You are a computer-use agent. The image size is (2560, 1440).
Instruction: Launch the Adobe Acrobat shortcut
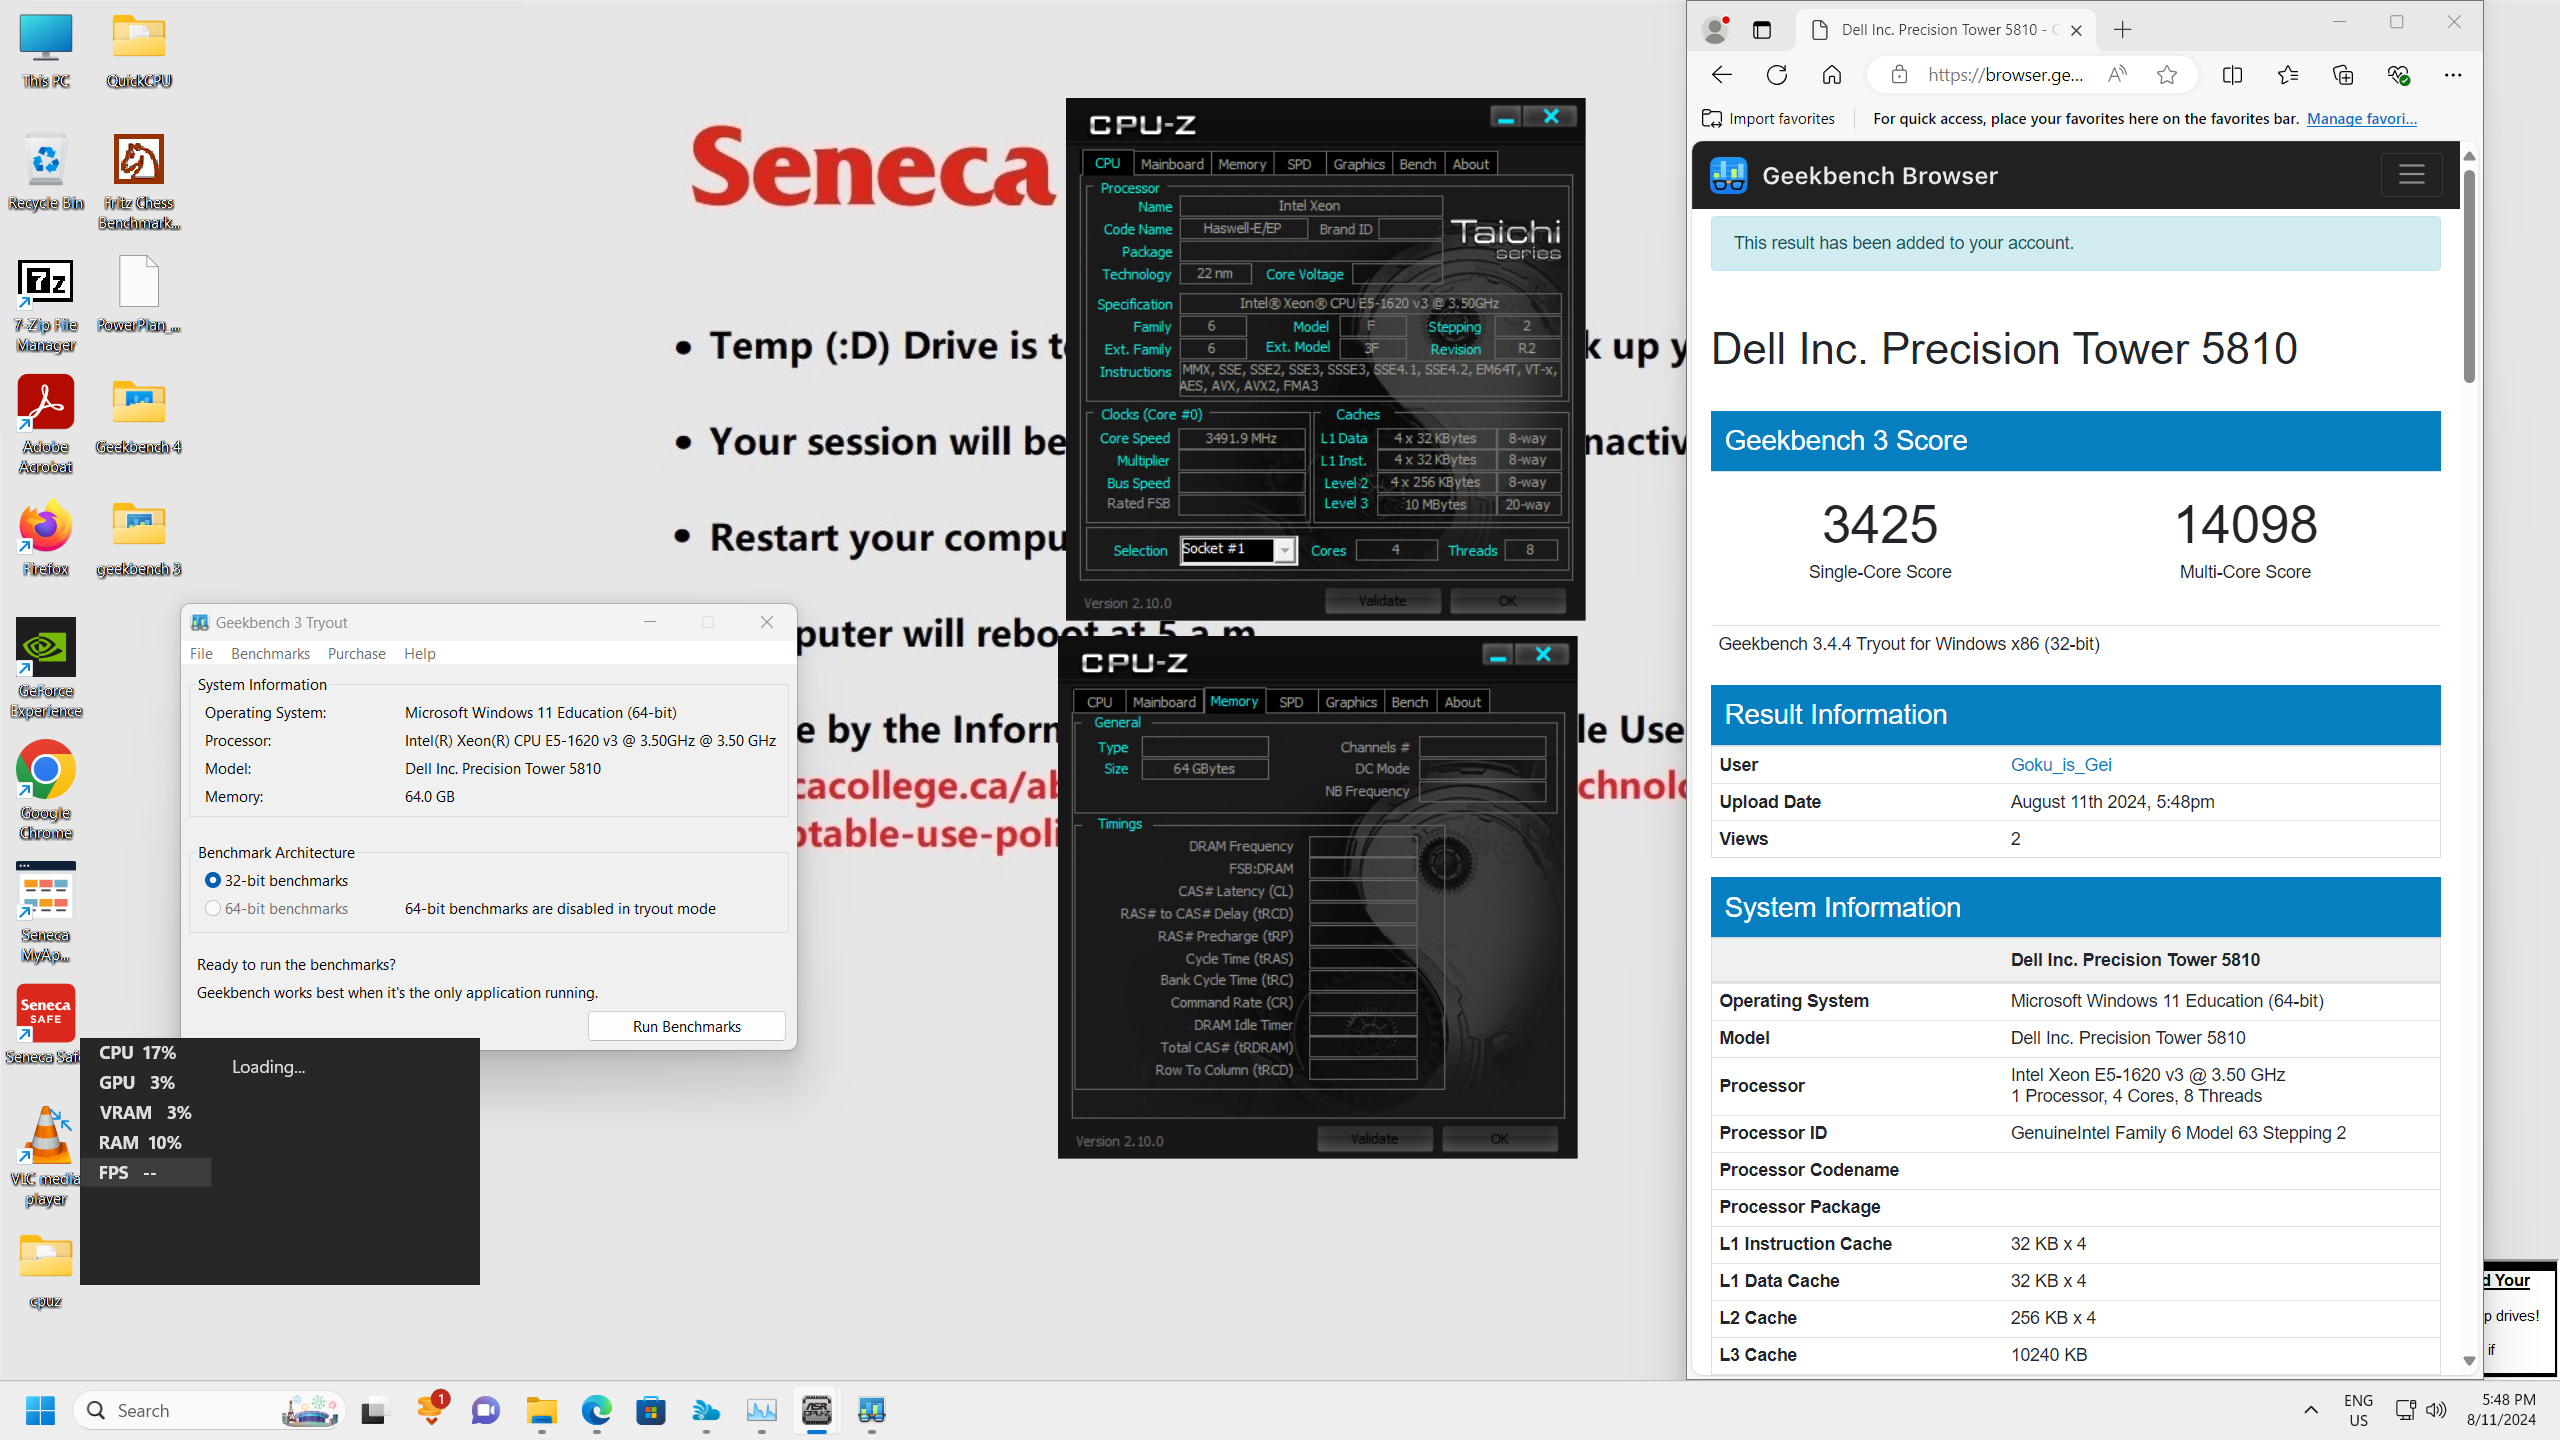[46, 426]
